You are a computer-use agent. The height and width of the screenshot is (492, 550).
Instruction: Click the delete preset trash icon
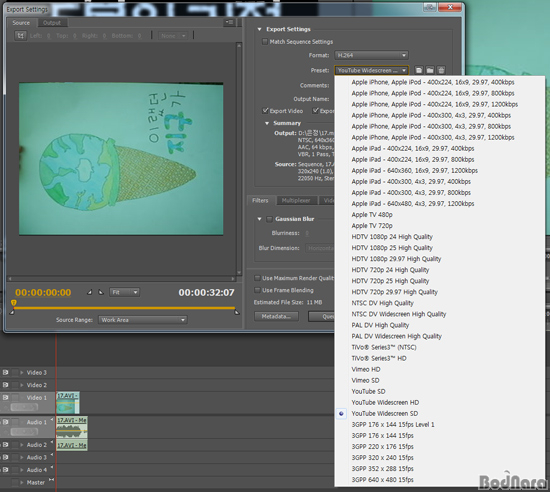[x=441, y=70]
